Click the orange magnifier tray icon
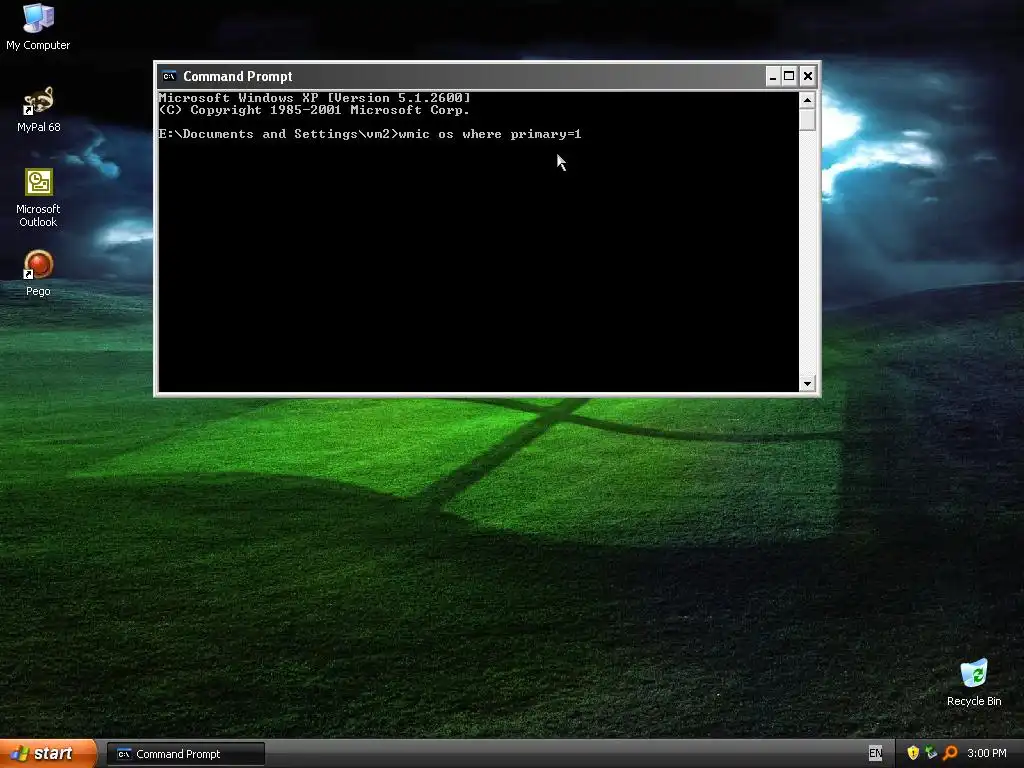 coord(950,753)
